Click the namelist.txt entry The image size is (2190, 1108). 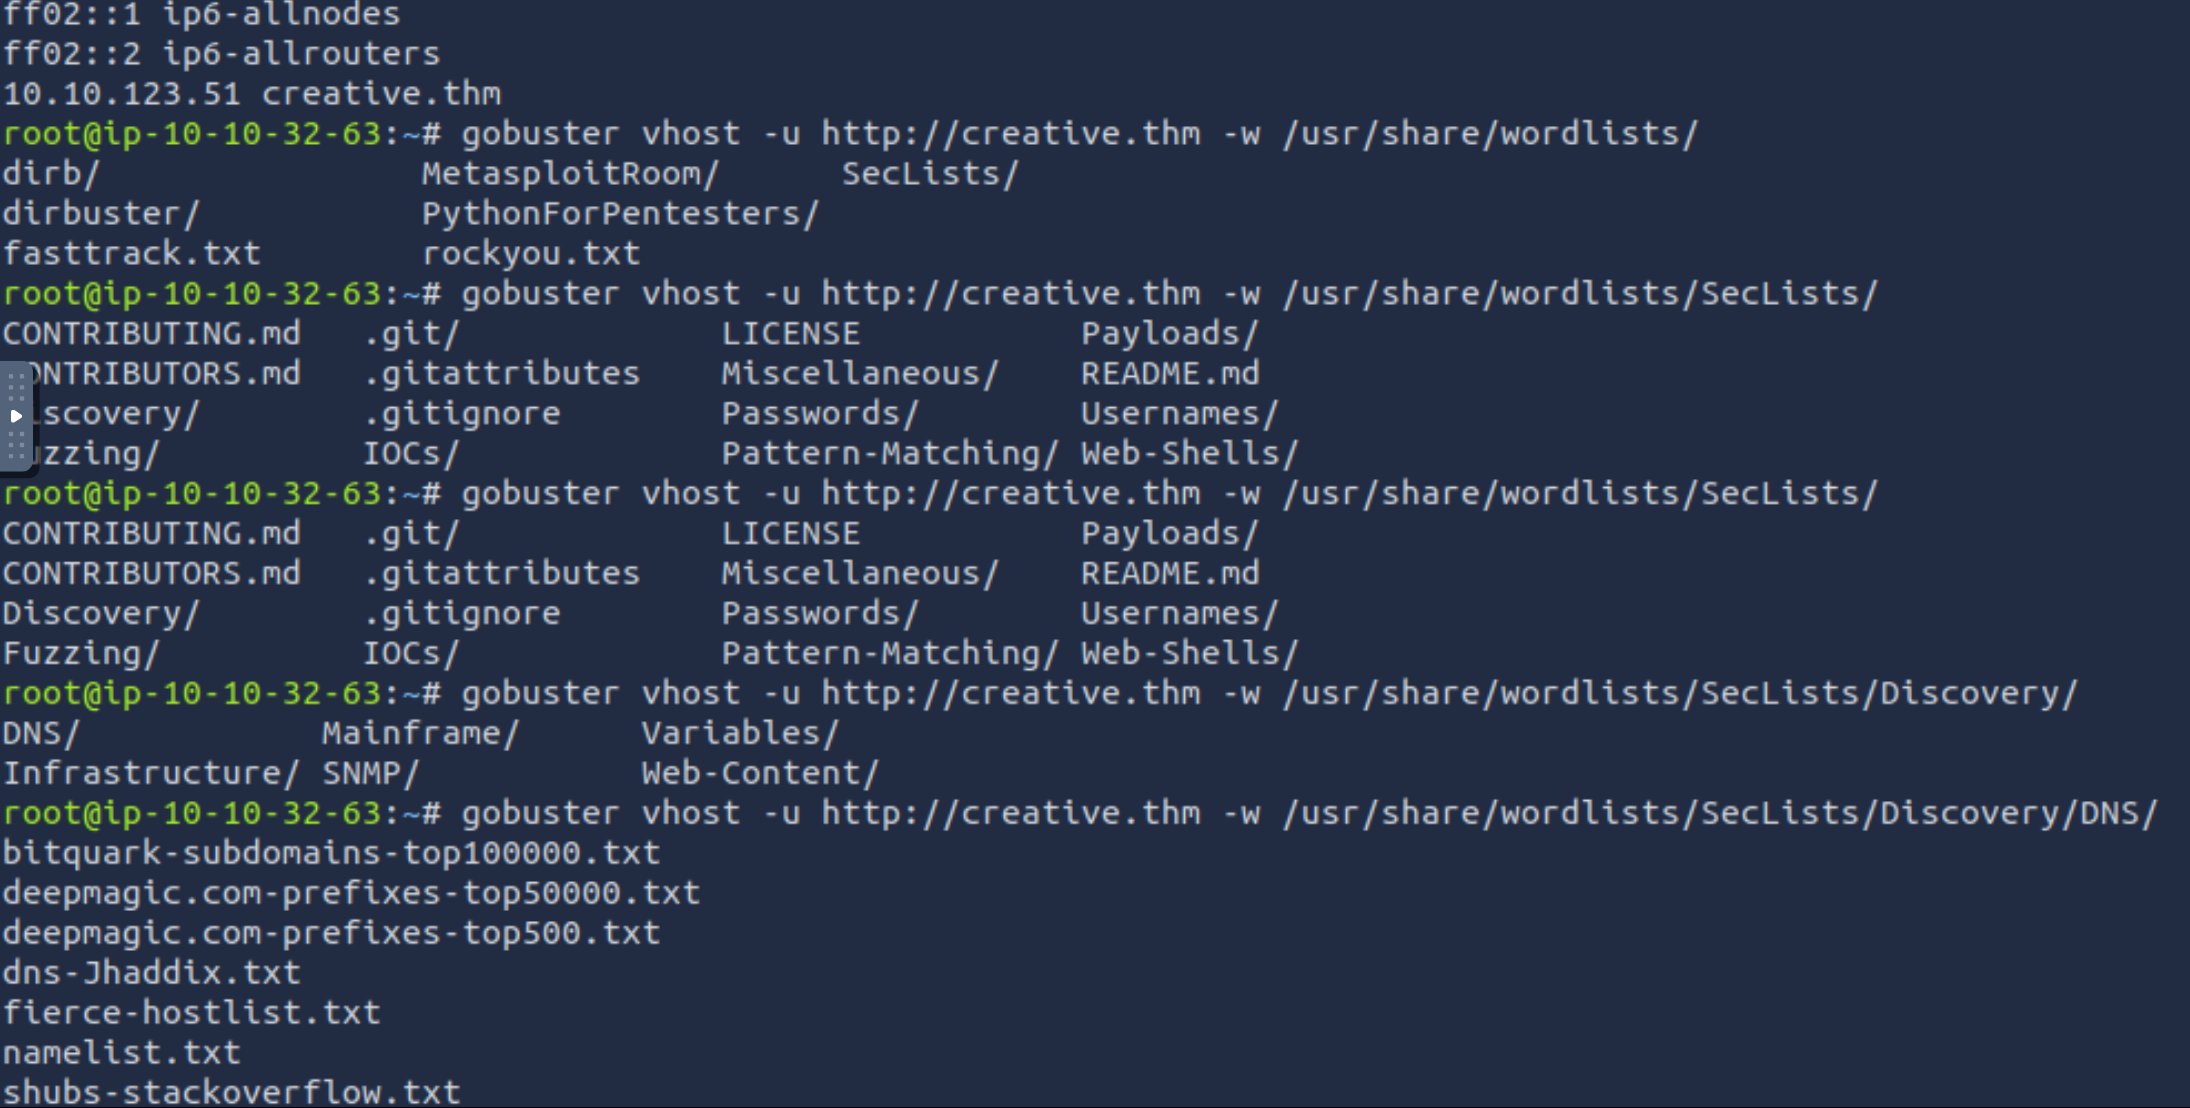tap(121, 1053)
